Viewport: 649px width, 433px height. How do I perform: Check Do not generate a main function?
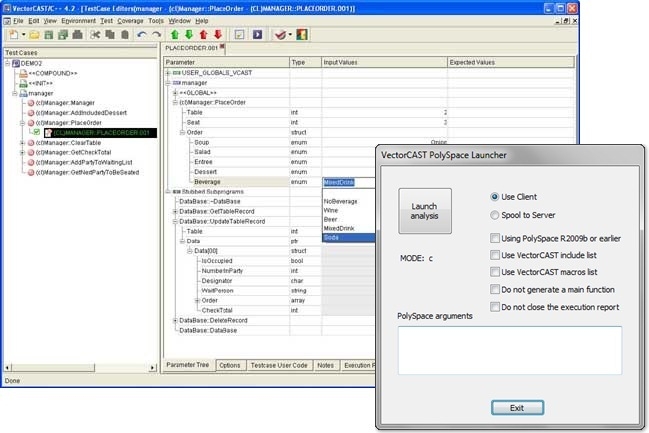pos(495,289)
